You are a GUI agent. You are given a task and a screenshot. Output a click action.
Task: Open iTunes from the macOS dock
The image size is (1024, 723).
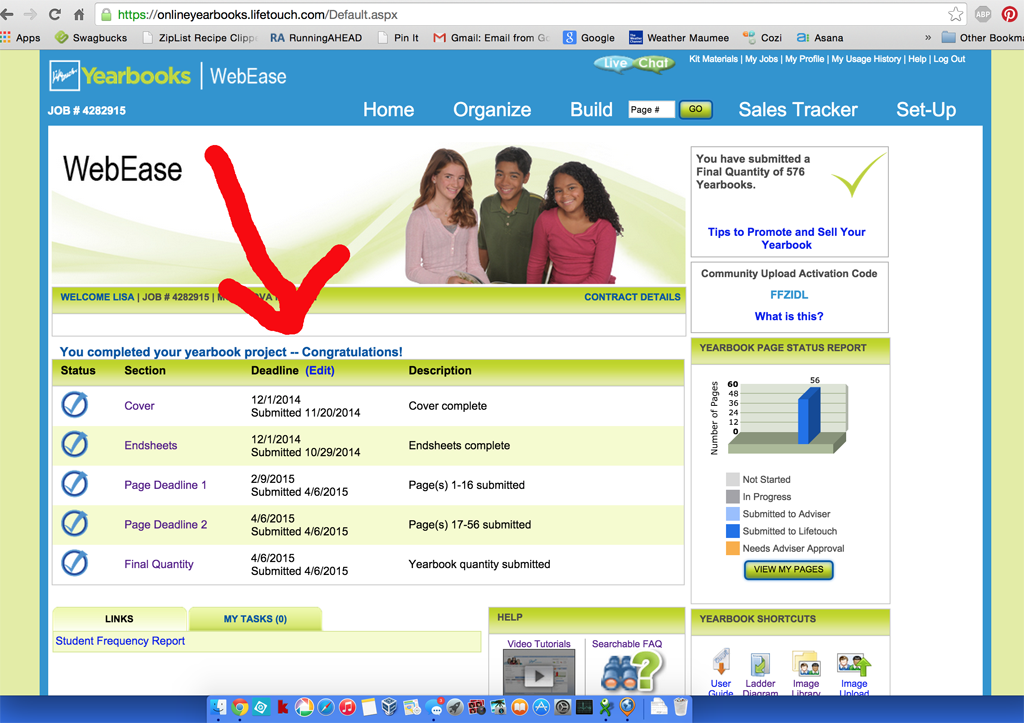point(347,708)
